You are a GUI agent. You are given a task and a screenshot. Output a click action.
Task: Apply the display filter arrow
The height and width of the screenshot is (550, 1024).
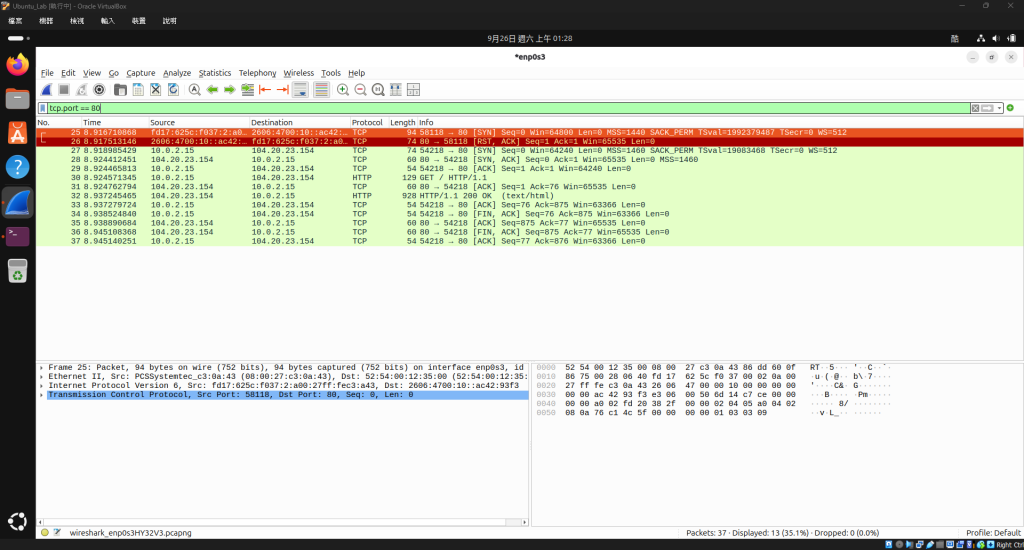pyautogui.click(x=987, y=108)
